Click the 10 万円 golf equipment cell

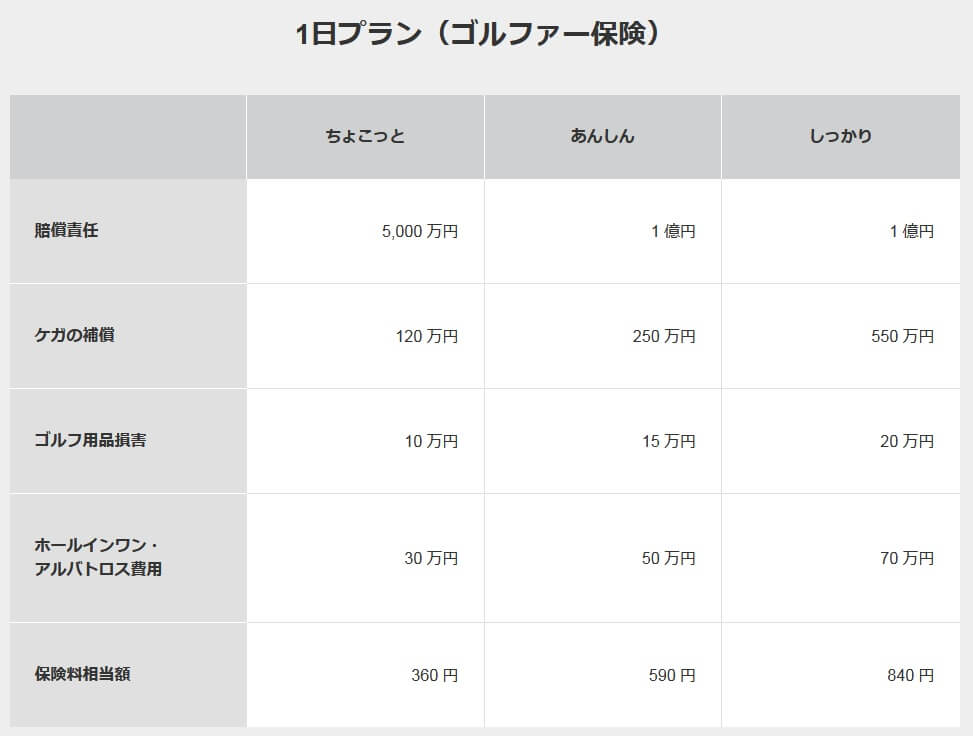tap(431, 441)
